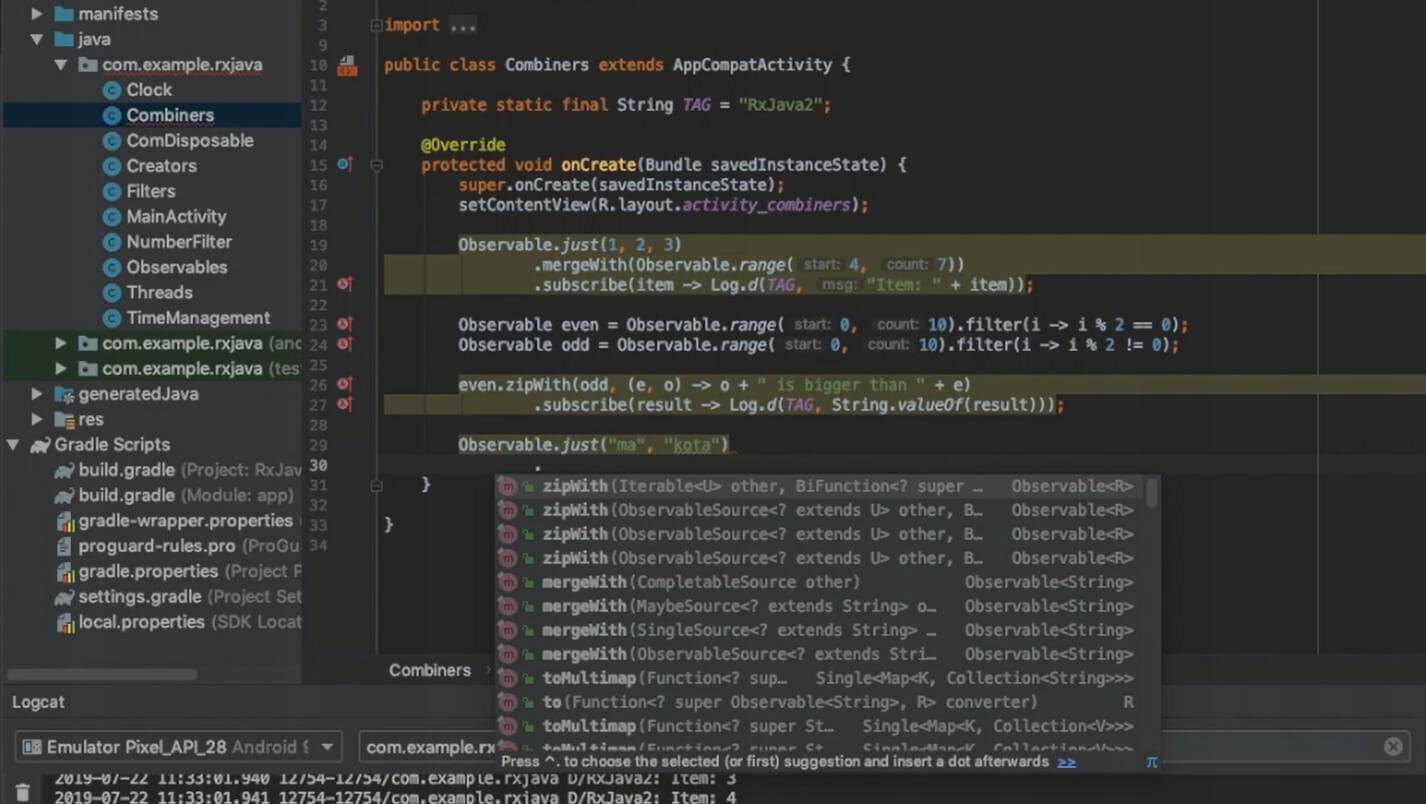This screenshot has width=1426, height=804.
Task: Click the >> link in the completion hint
Action: pyautogui.click(x=1066, y=762)
